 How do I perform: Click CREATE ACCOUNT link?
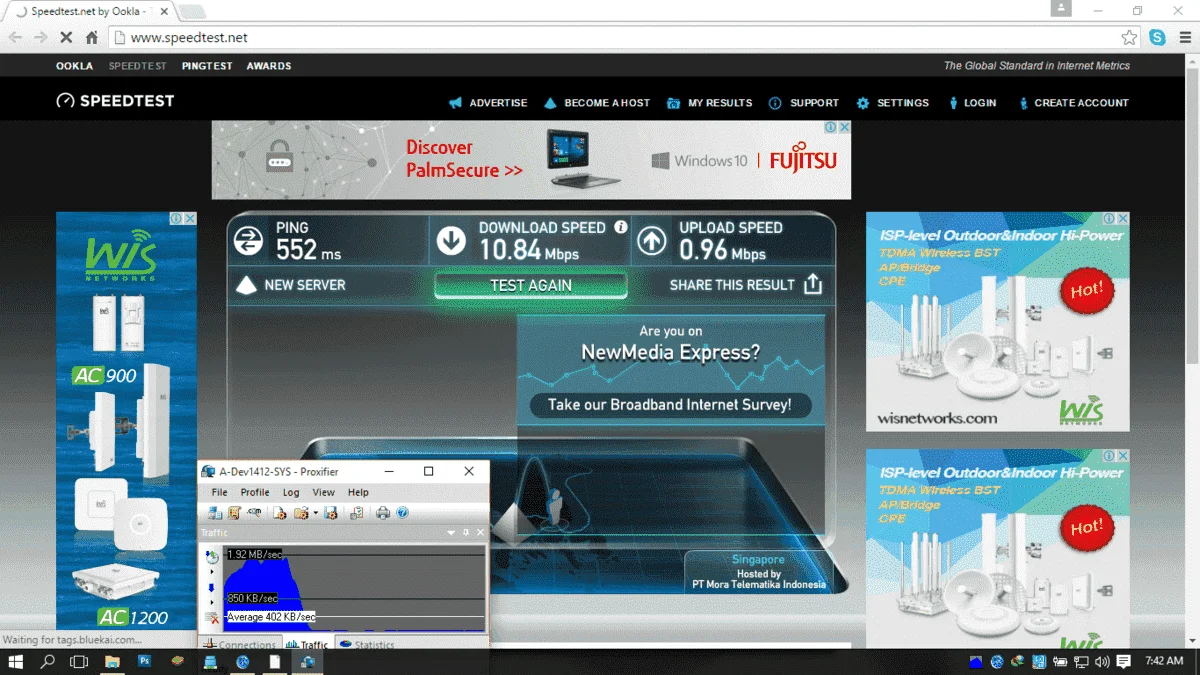point(1074,103)
